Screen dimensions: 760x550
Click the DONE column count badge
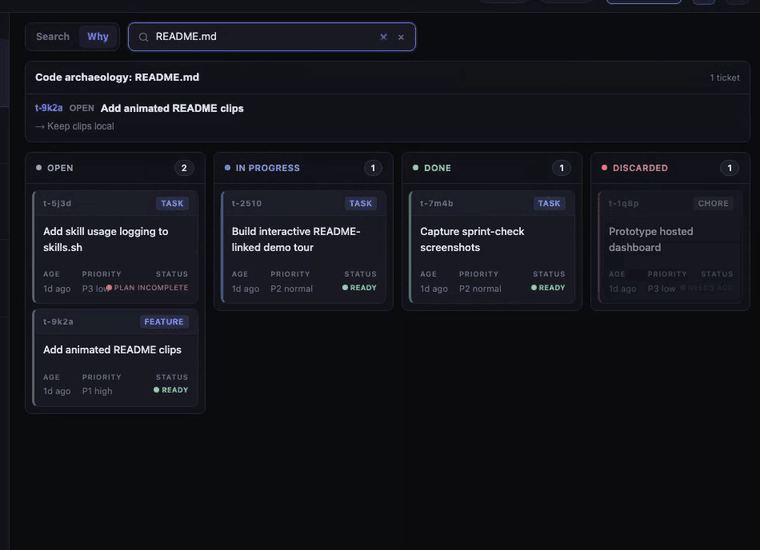(x=561, y=168)
